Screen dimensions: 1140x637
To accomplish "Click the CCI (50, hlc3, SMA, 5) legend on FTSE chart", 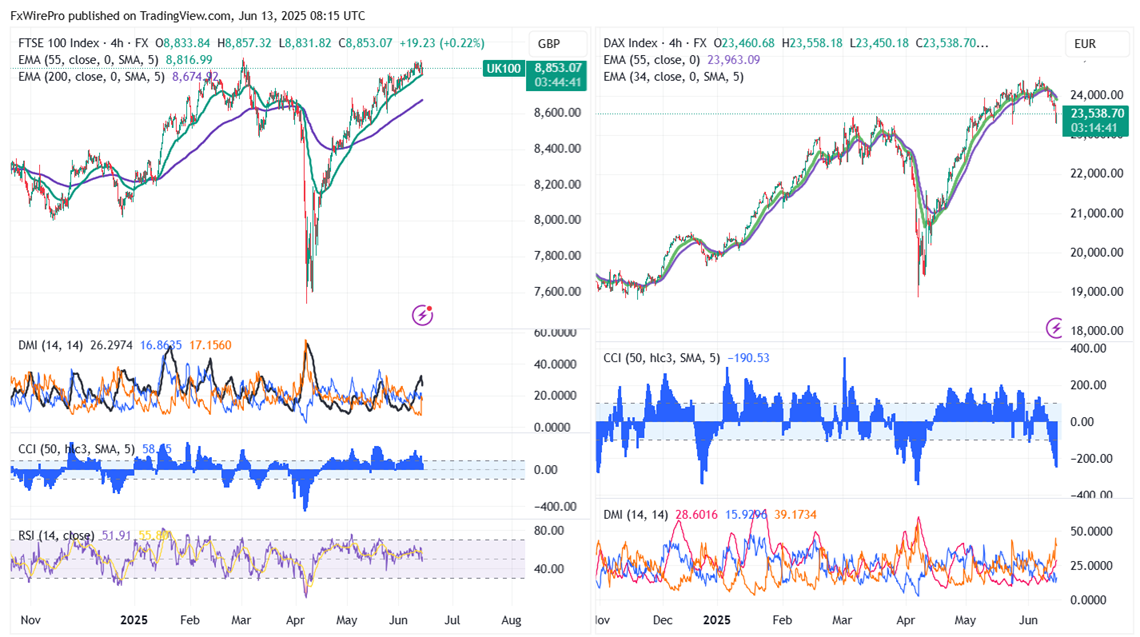I will pyautogui.click(x=76, y=449).
